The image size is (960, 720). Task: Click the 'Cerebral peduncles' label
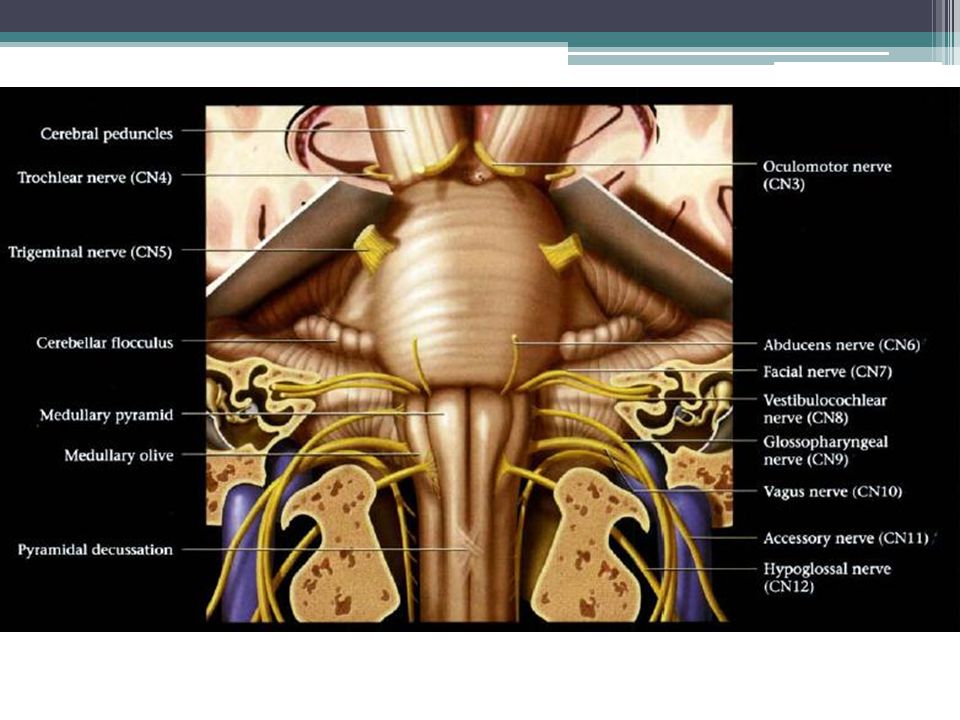pos(107,133)
